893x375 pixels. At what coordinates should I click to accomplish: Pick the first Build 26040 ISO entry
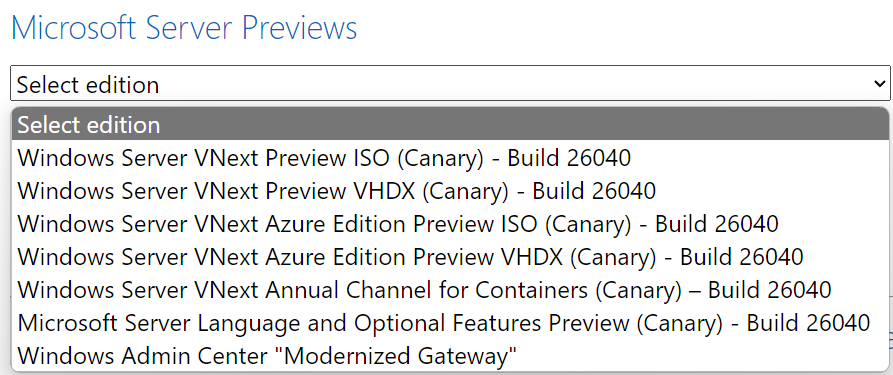(450, 157)
